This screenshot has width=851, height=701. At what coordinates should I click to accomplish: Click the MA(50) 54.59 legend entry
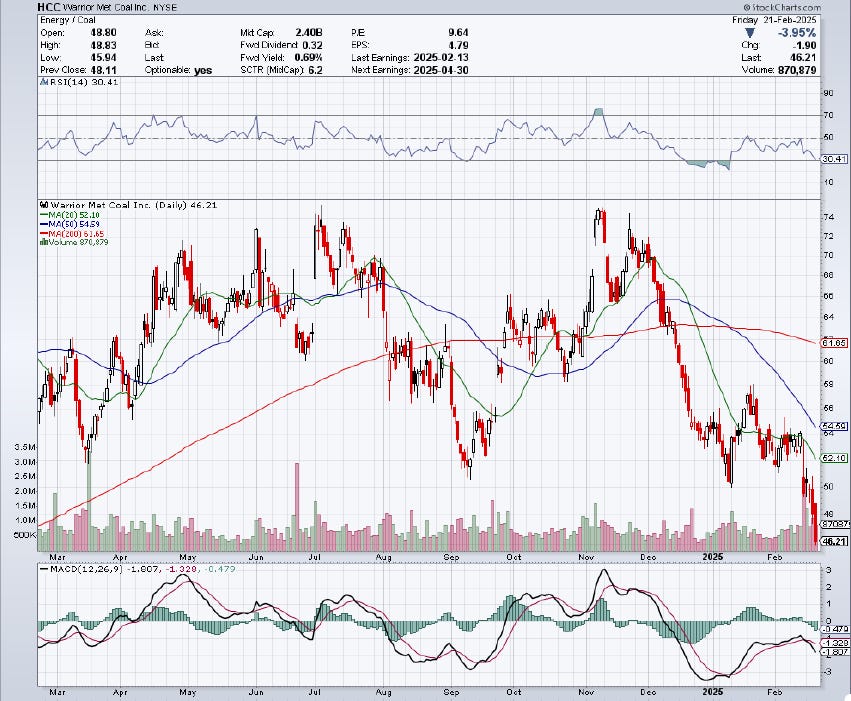tap(69, 224)
